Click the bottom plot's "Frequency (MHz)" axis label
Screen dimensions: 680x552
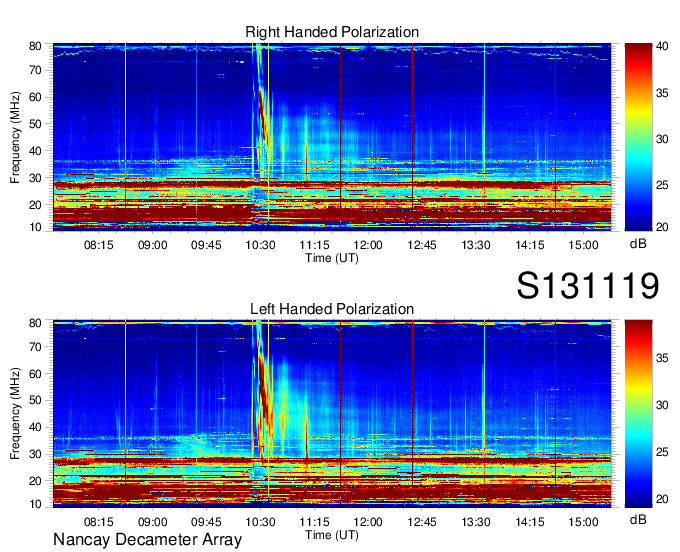[15, 413]
